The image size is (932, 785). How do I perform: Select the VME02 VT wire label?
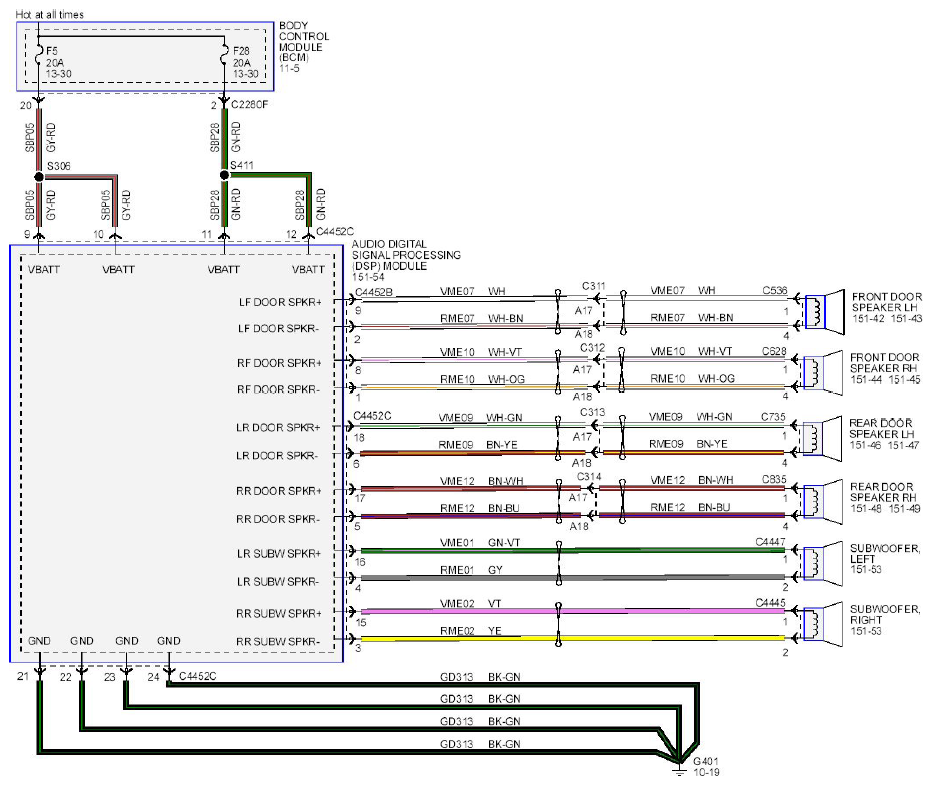(x=471, y=604)
